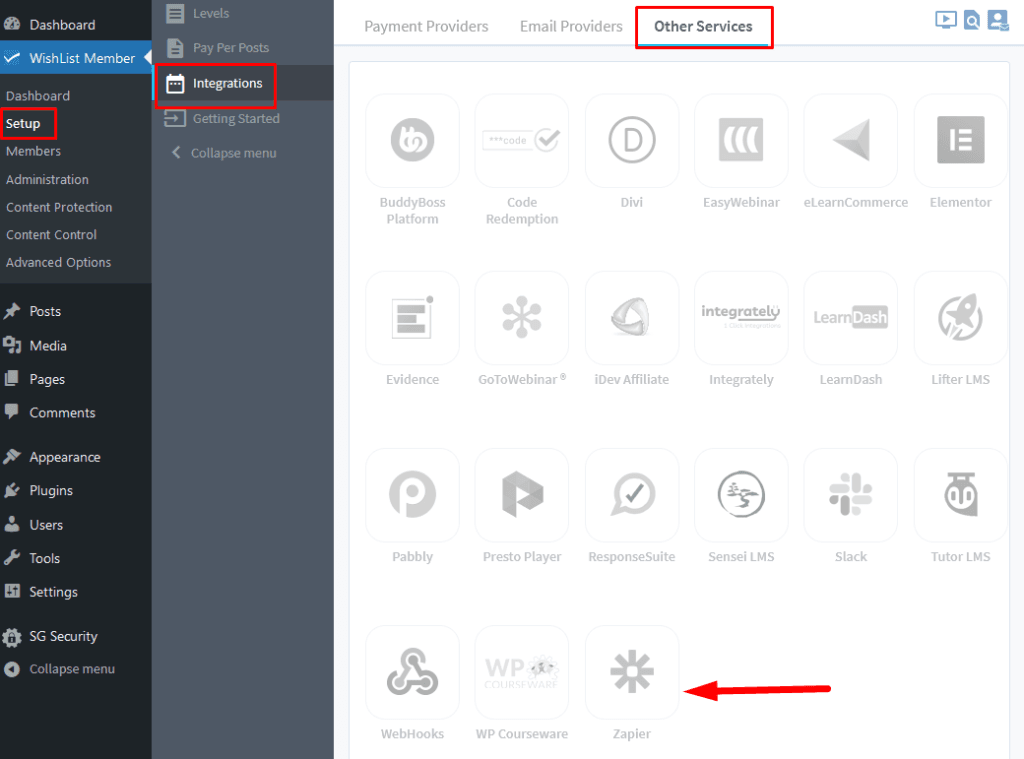Select the Divi integration icon
This screenshot has height=759, width=1024.
632,140
